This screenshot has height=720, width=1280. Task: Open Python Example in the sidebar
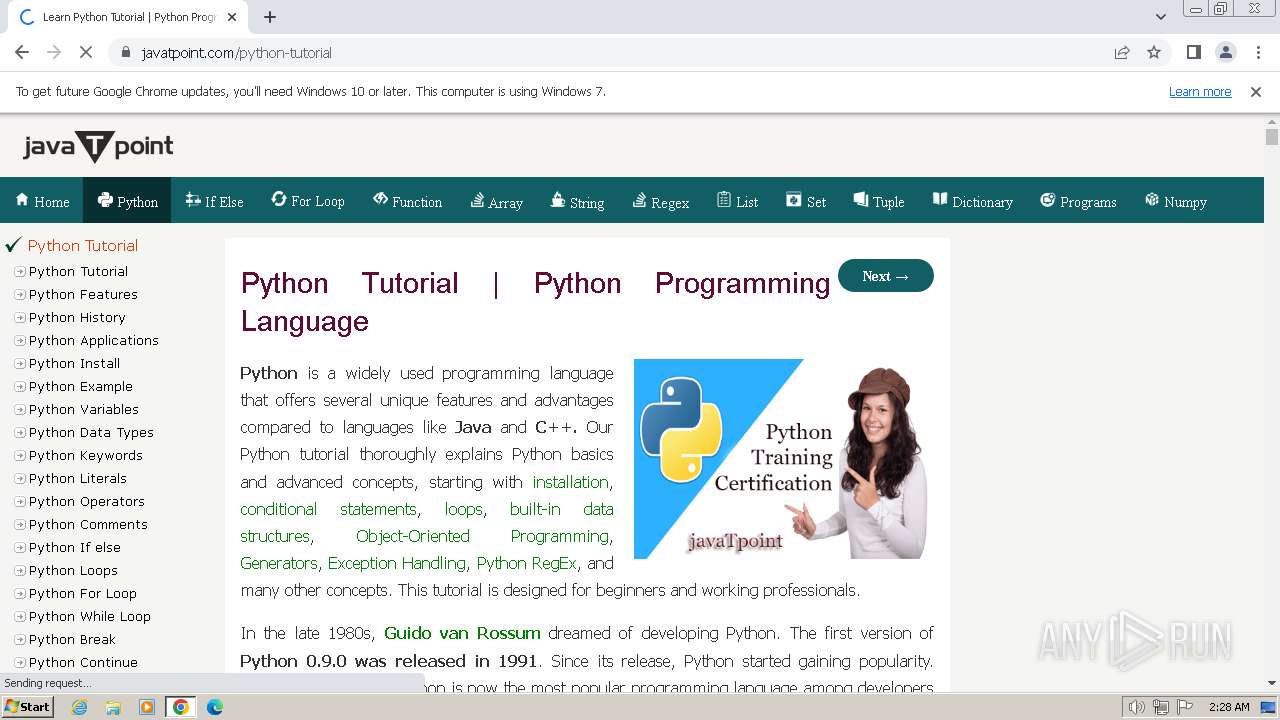tap(81, 387)
